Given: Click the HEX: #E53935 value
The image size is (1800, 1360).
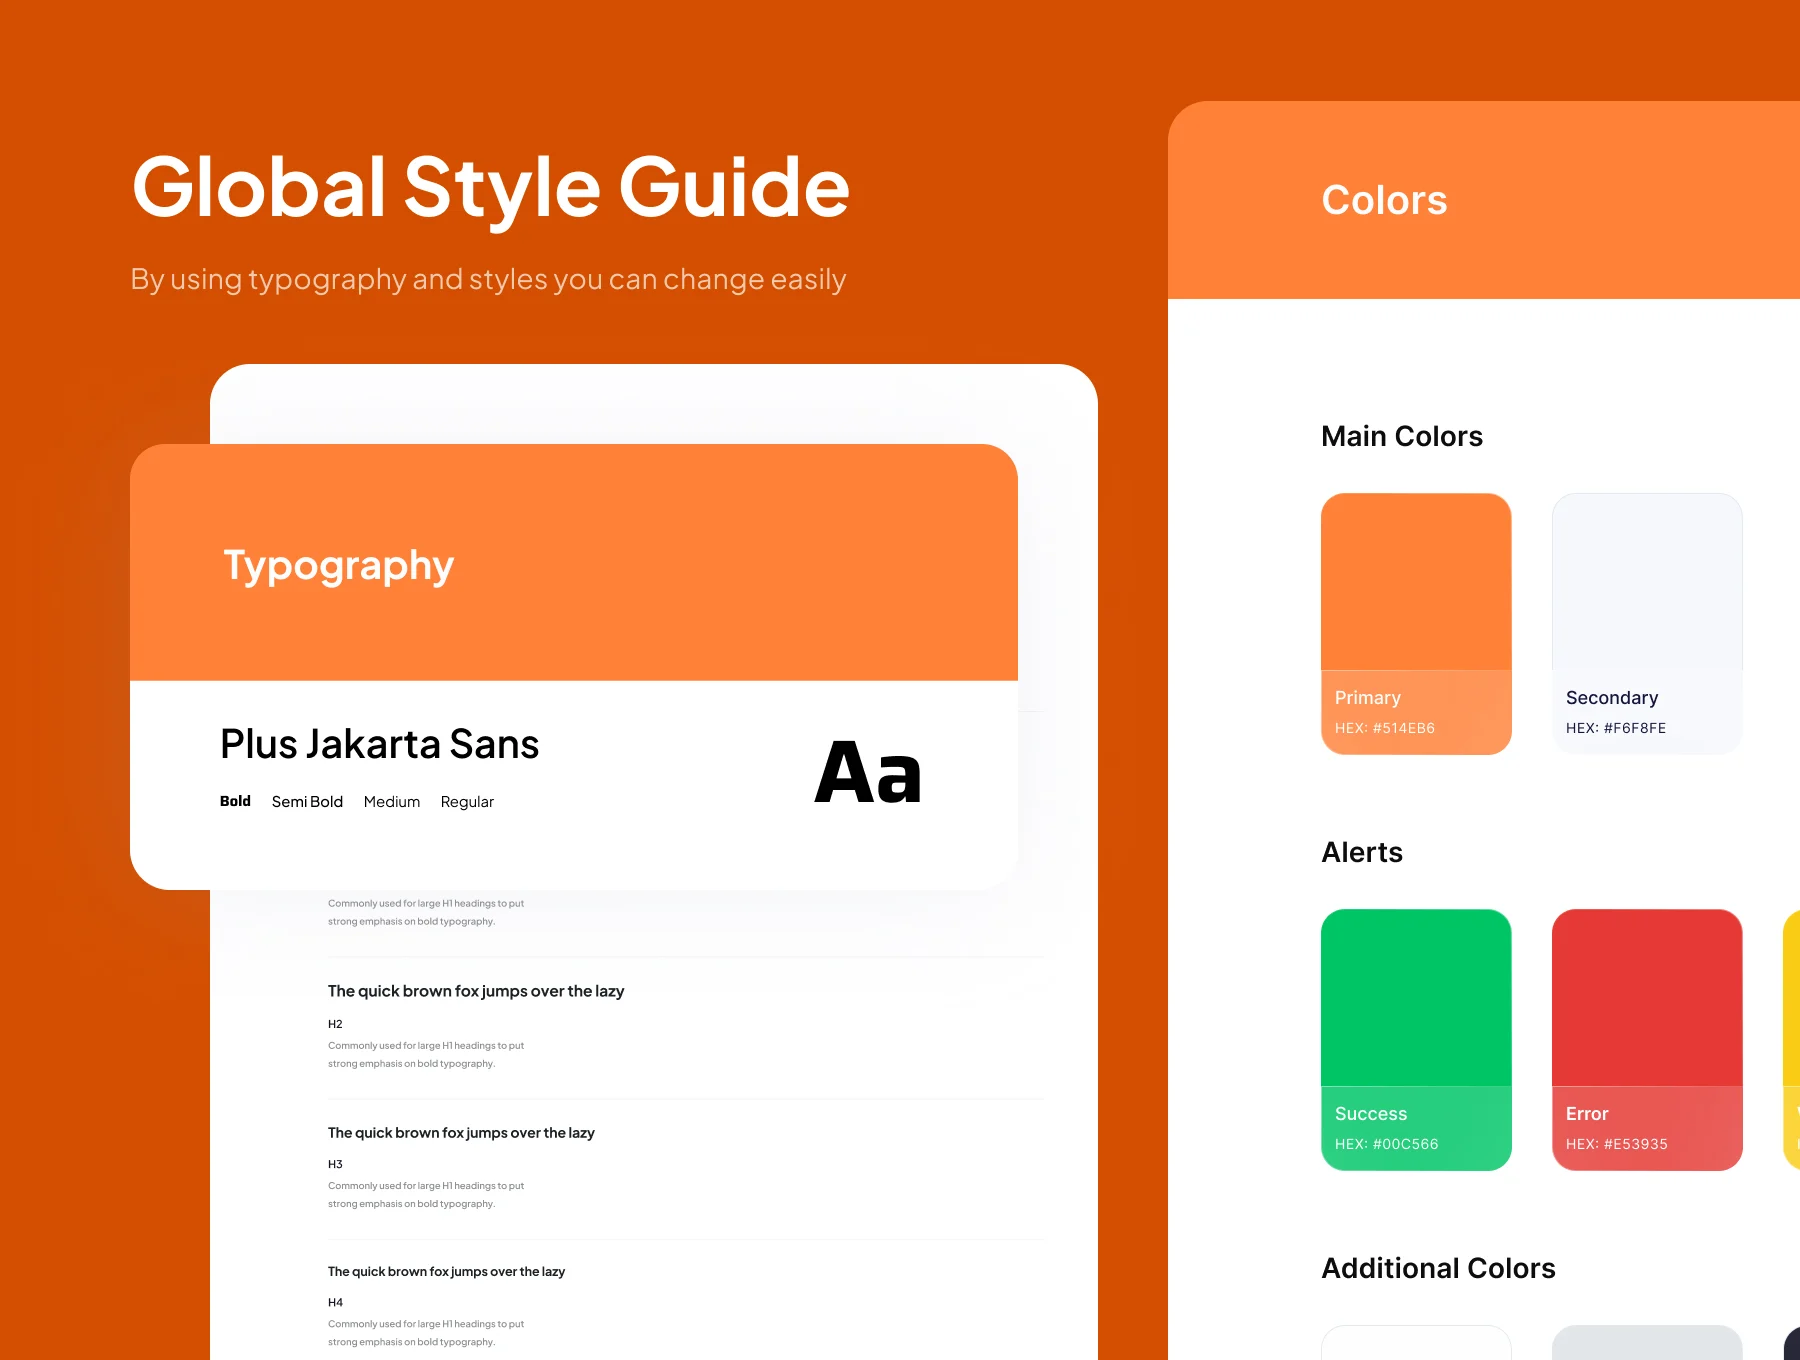Looking at the screenshot, I should pos(1617,1144).
